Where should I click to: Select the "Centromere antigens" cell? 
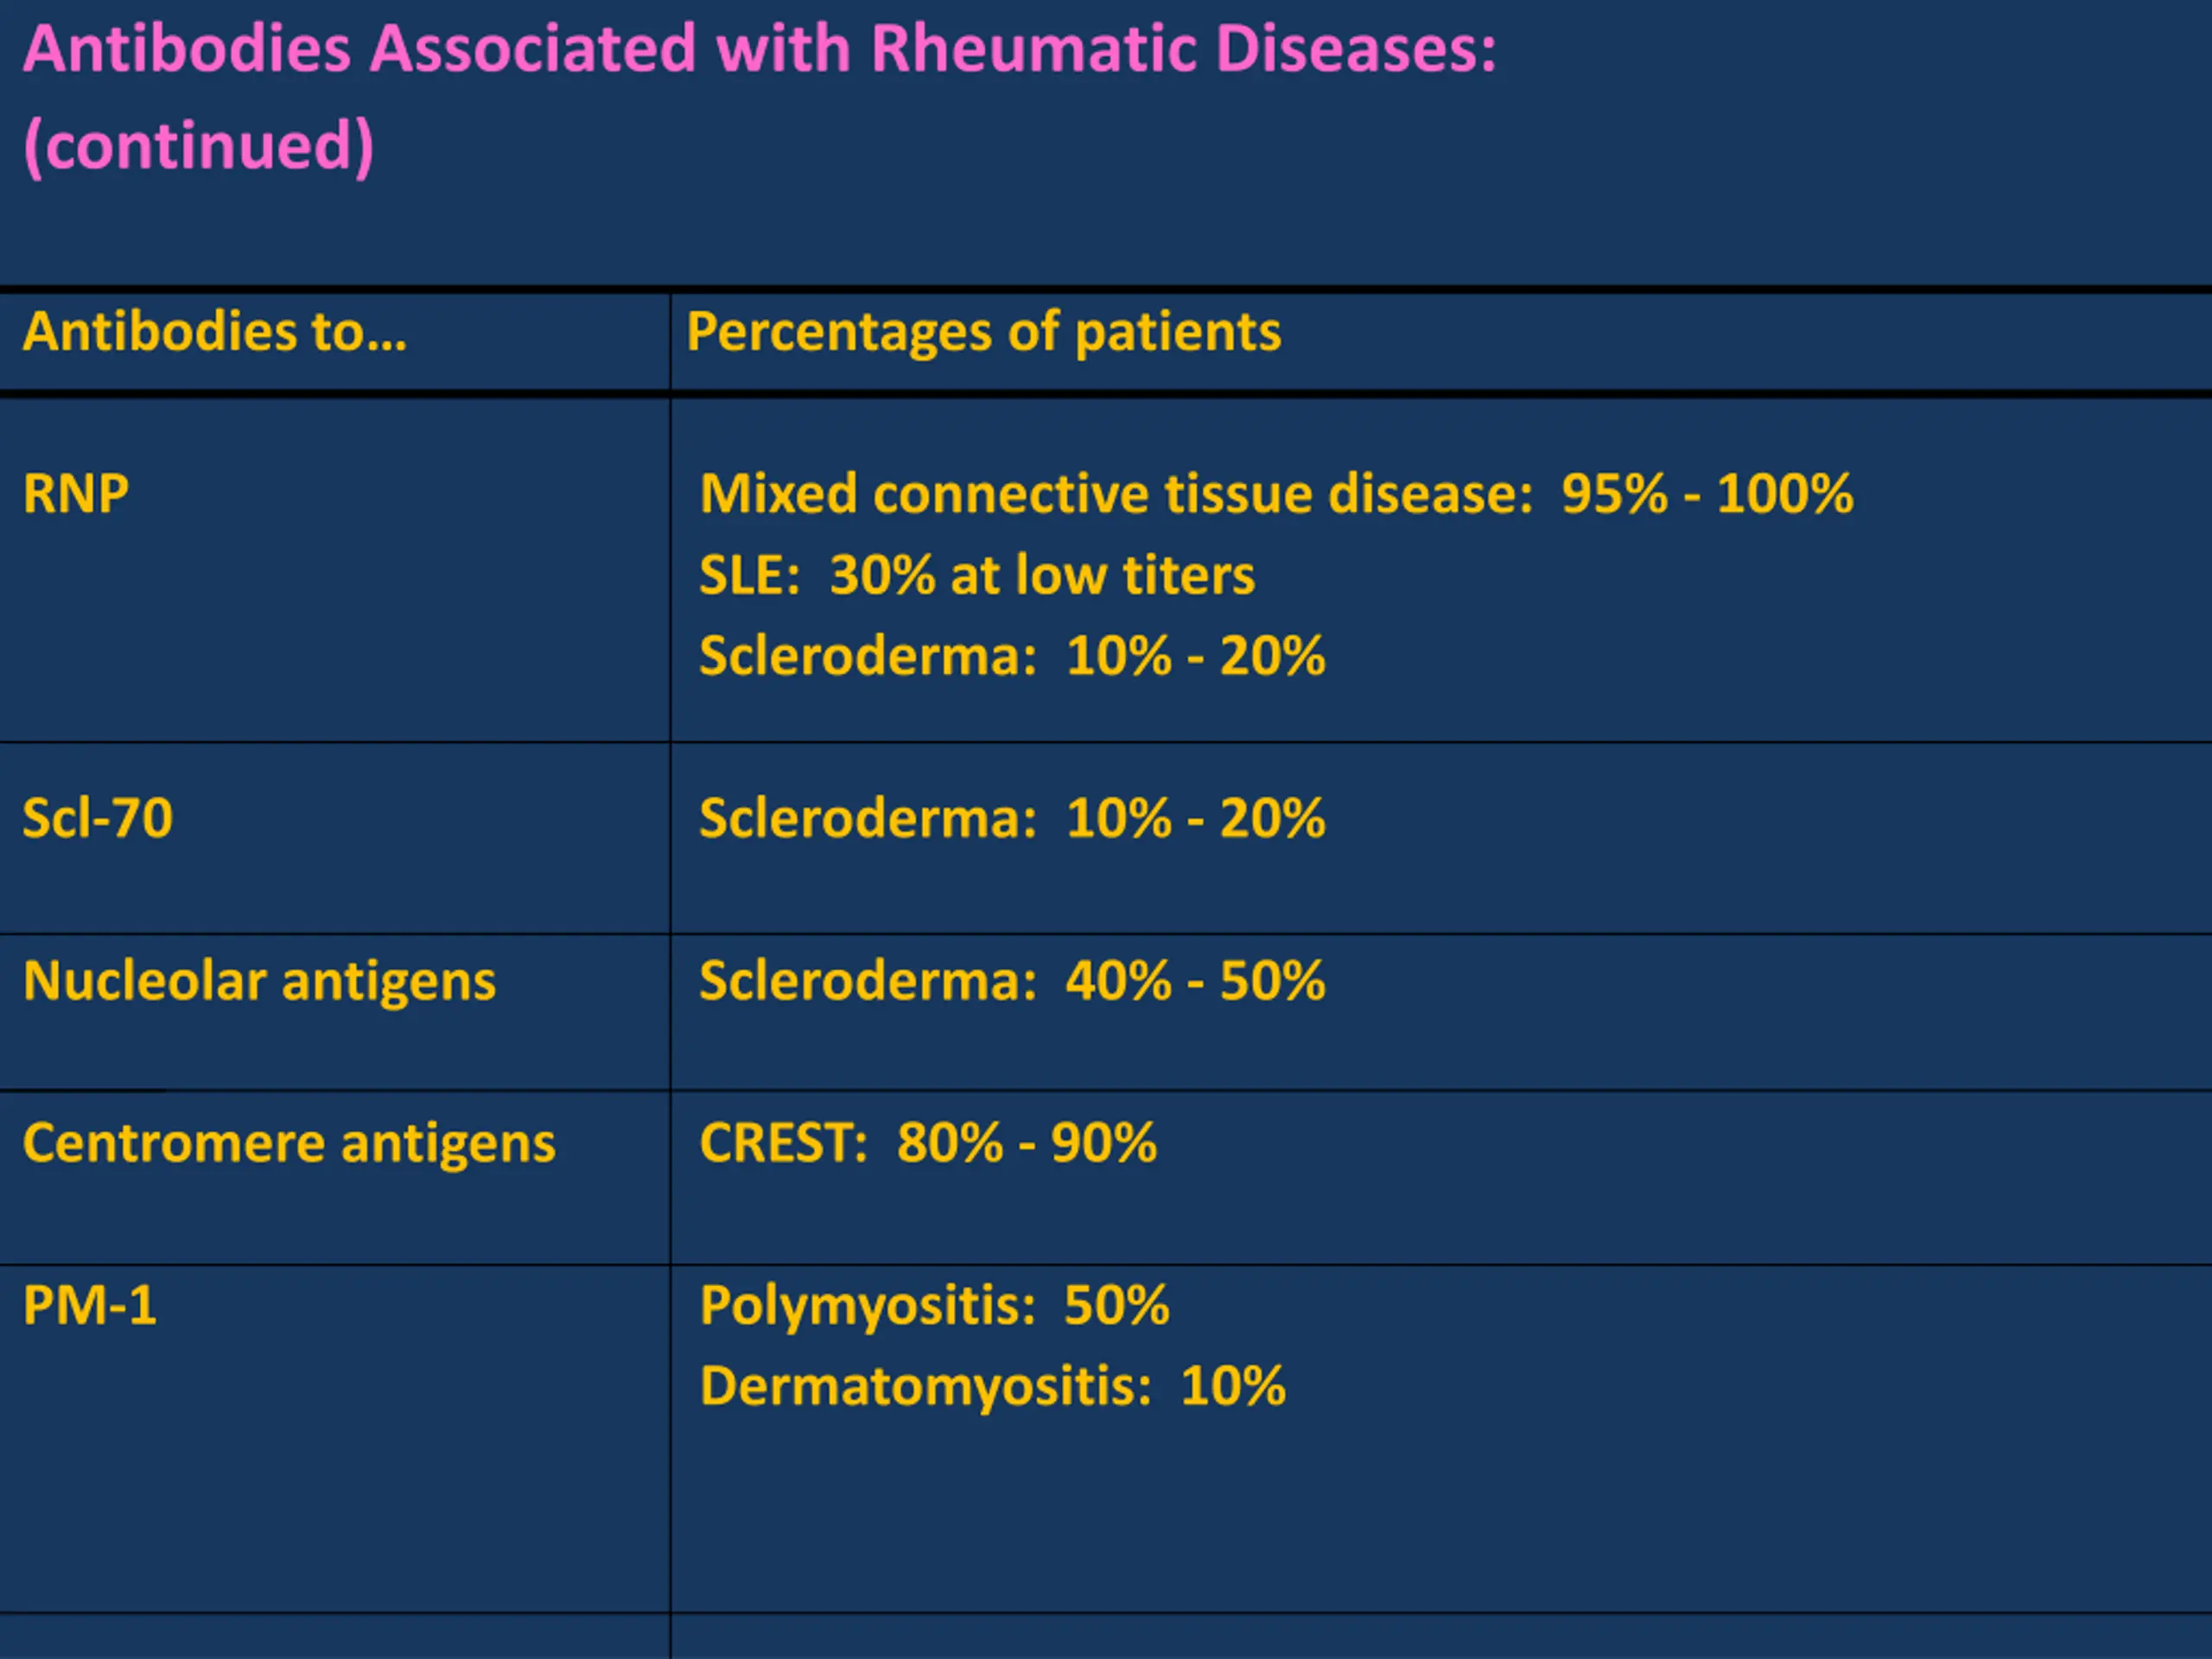[289, 1143]
